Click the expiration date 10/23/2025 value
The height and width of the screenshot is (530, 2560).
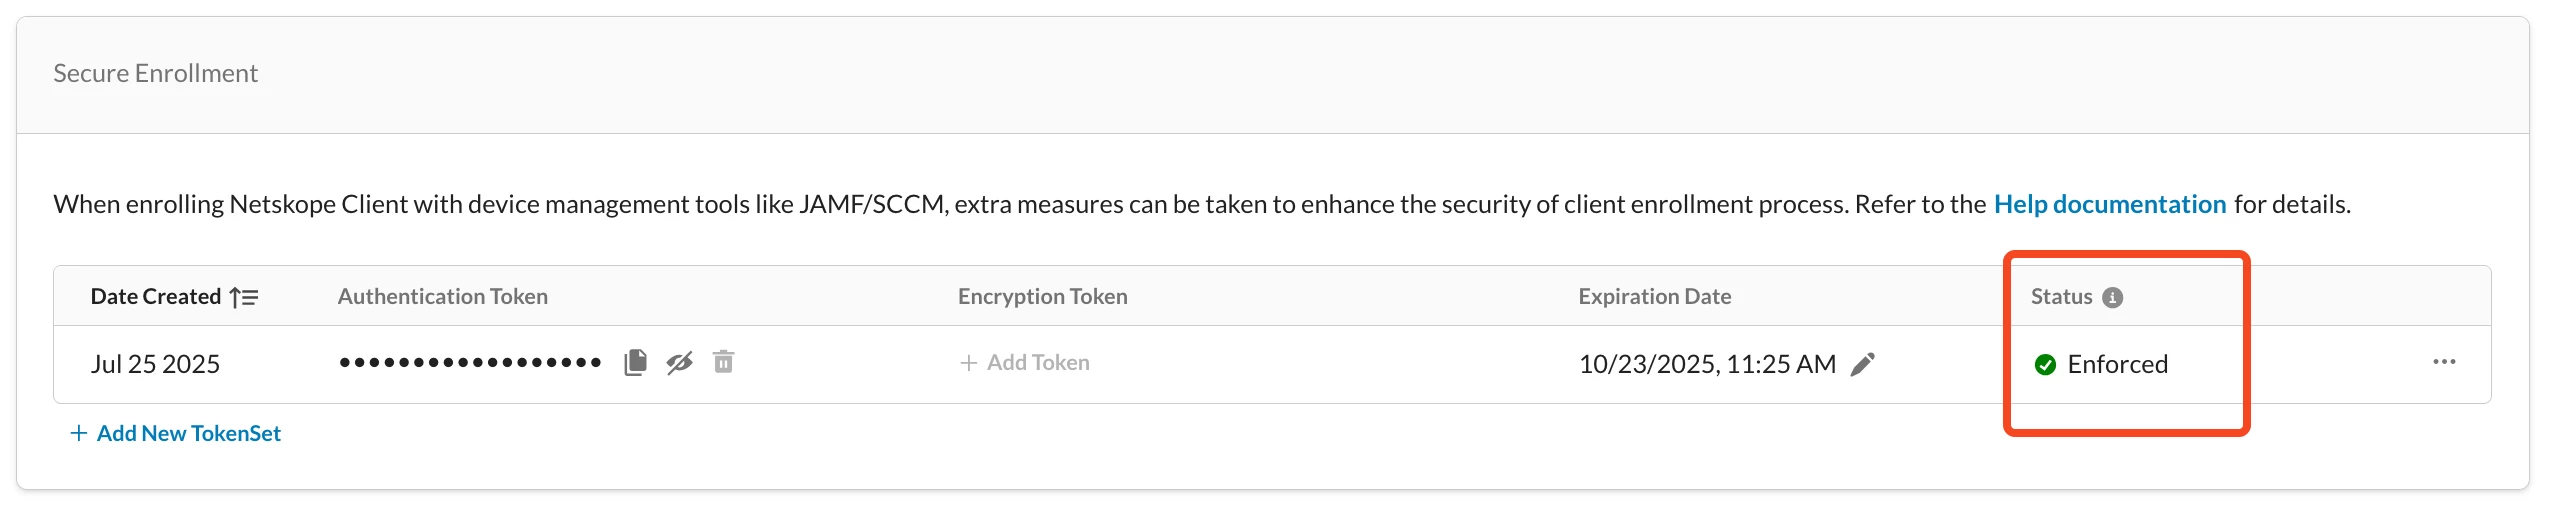(1707, 364)
